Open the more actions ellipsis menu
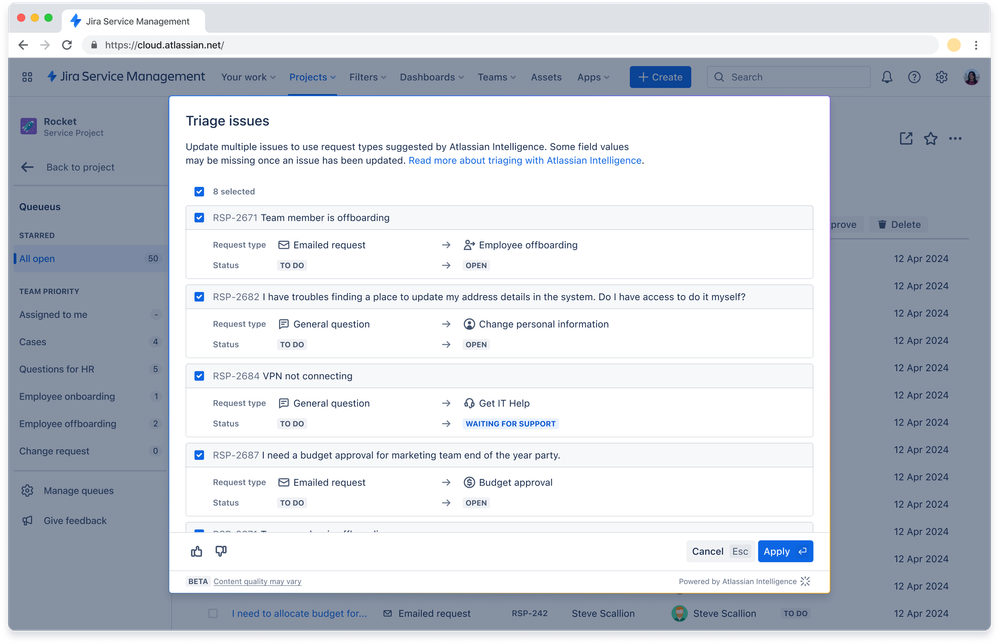The image size is (999, 644). point(955,138)
